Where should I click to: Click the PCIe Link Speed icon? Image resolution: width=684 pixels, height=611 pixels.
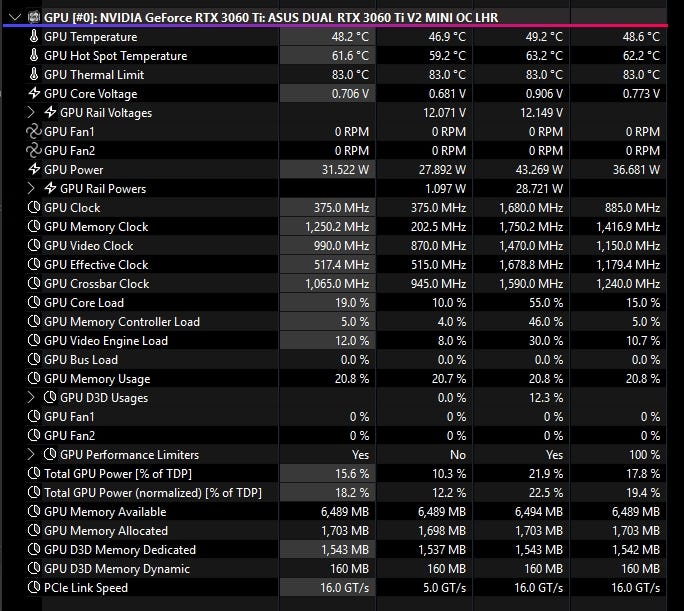[33, 587]
